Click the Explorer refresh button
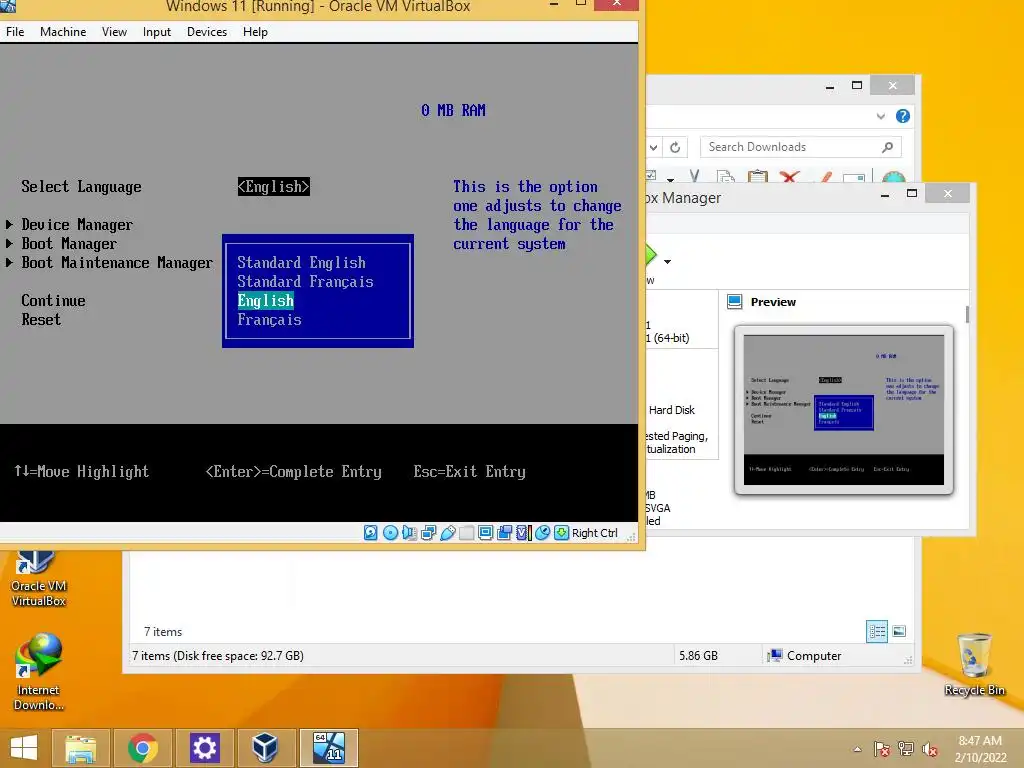Image resolution: width=1024 pixels, height=768 pixels. (x=675, y=147)
